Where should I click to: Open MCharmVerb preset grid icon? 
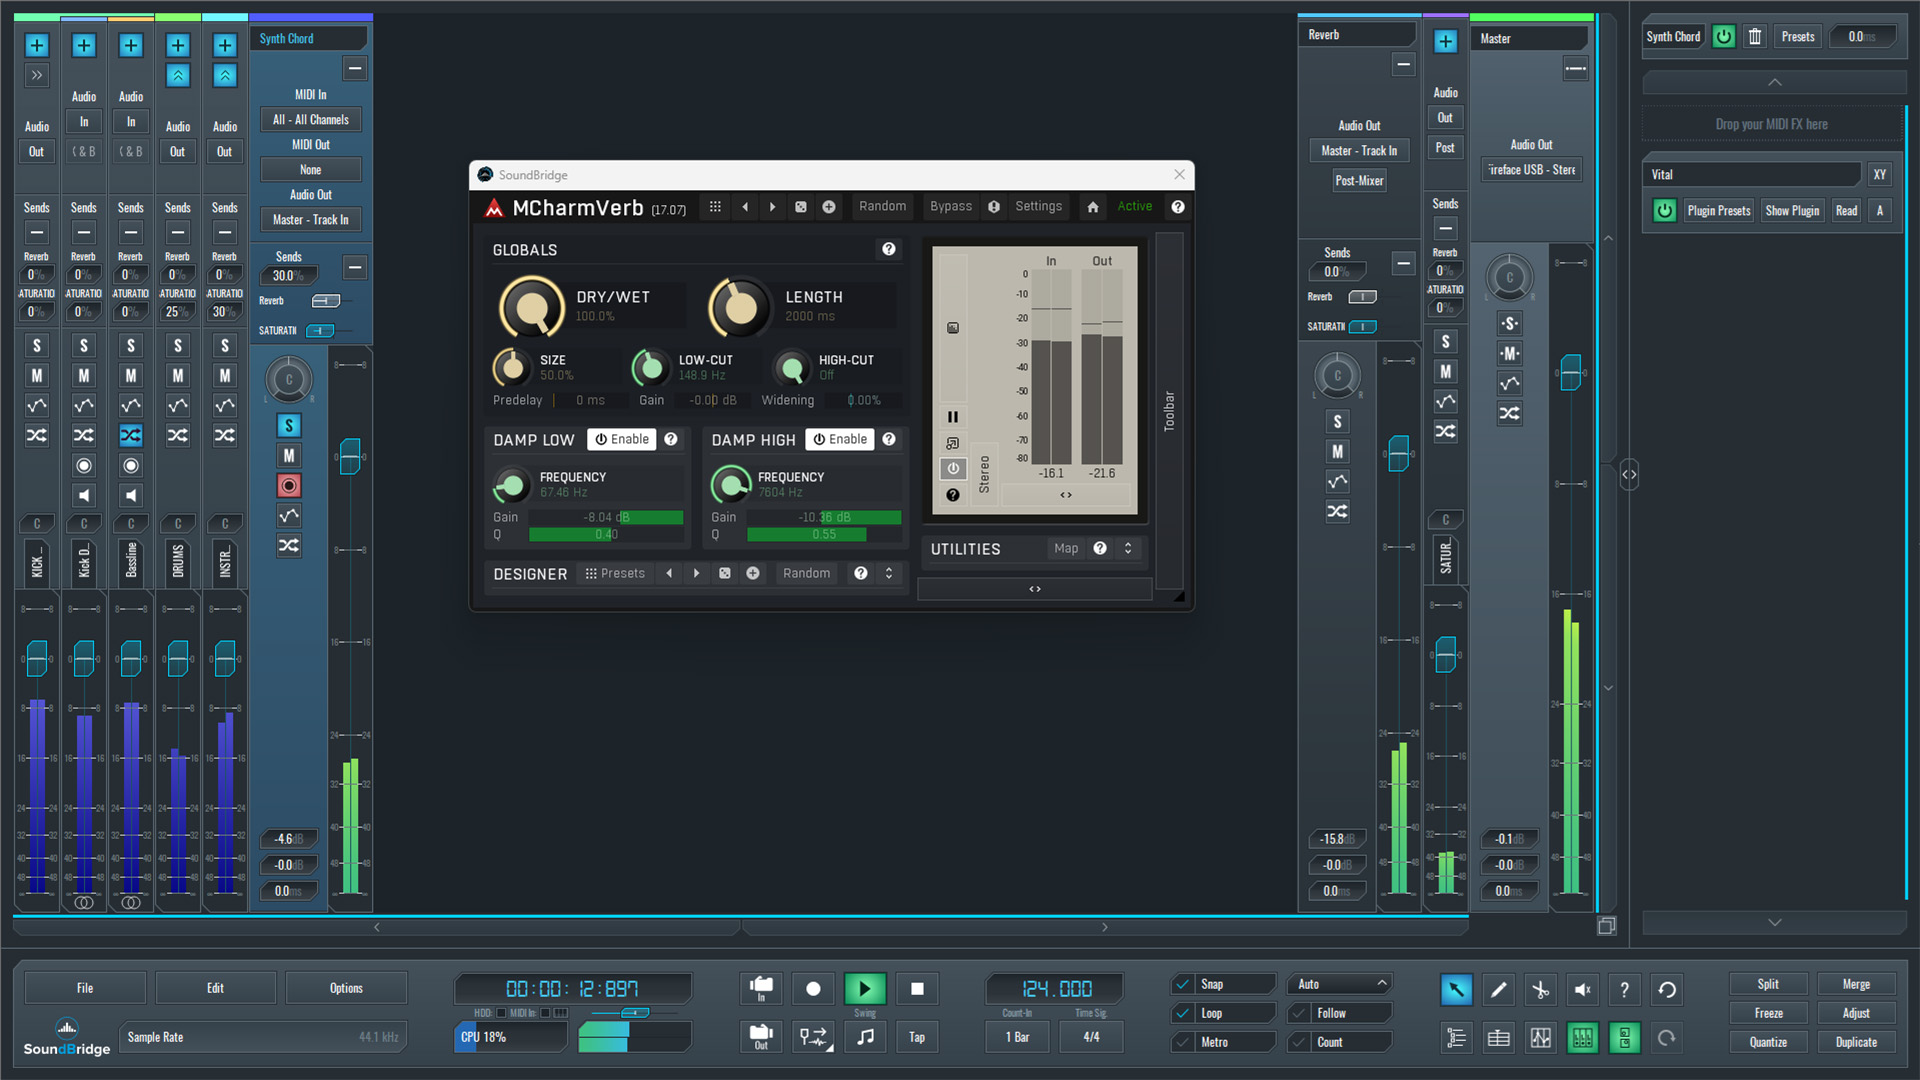click(x=715, y=207)
